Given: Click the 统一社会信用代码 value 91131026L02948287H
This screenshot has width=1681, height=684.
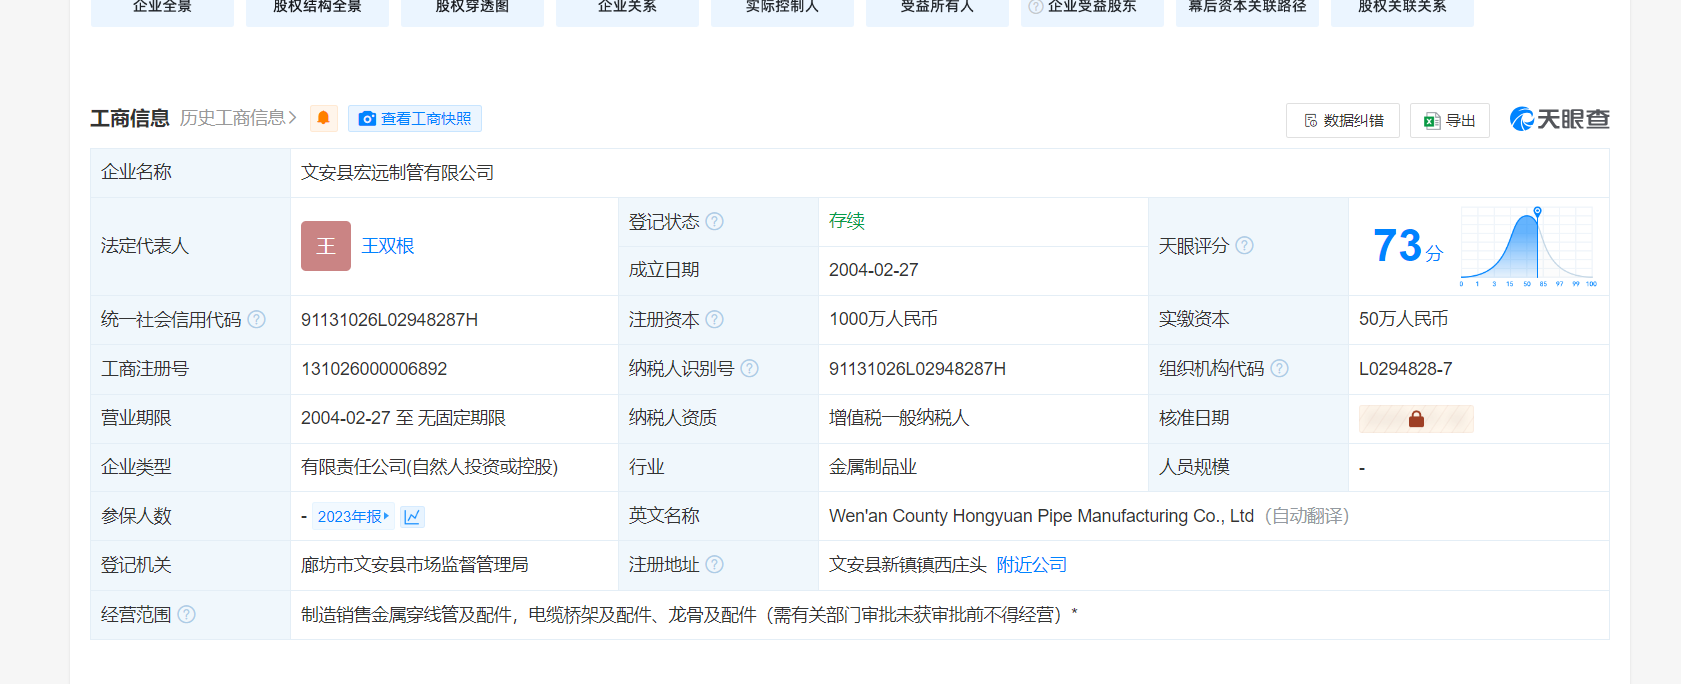Looking at the screenshot, I should point(389,320).
